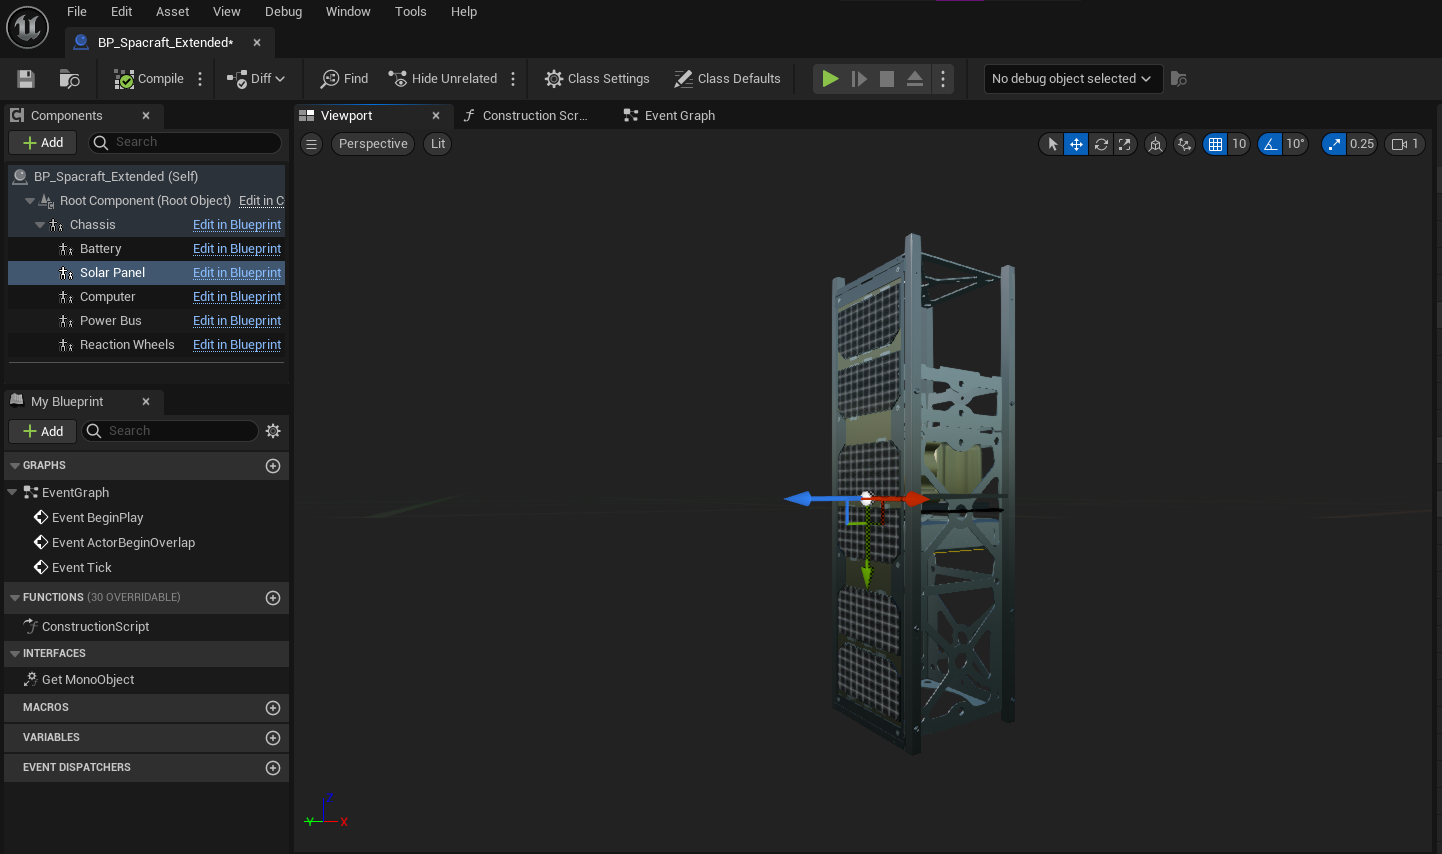Toggle scale snapping
The width and height of the screenshot is (1442, 854).
(x=1334, y=144)
